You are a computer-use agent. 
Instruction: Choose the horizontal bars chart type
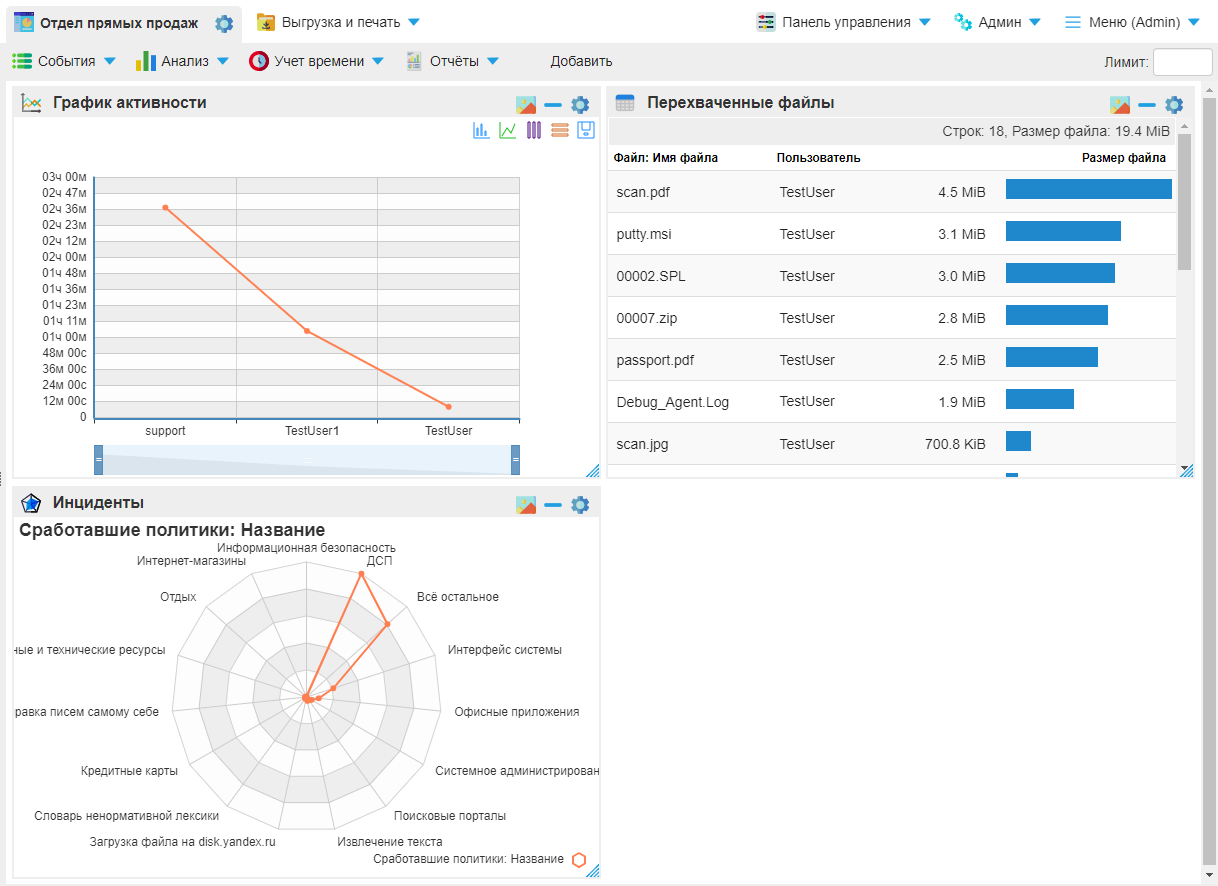(560, 130)
